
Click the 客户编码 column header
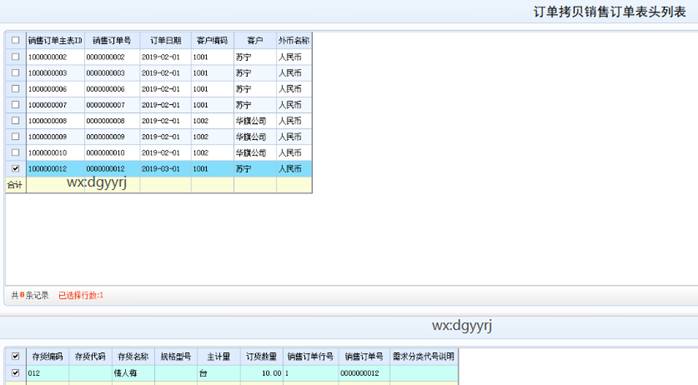pos(212,41)
